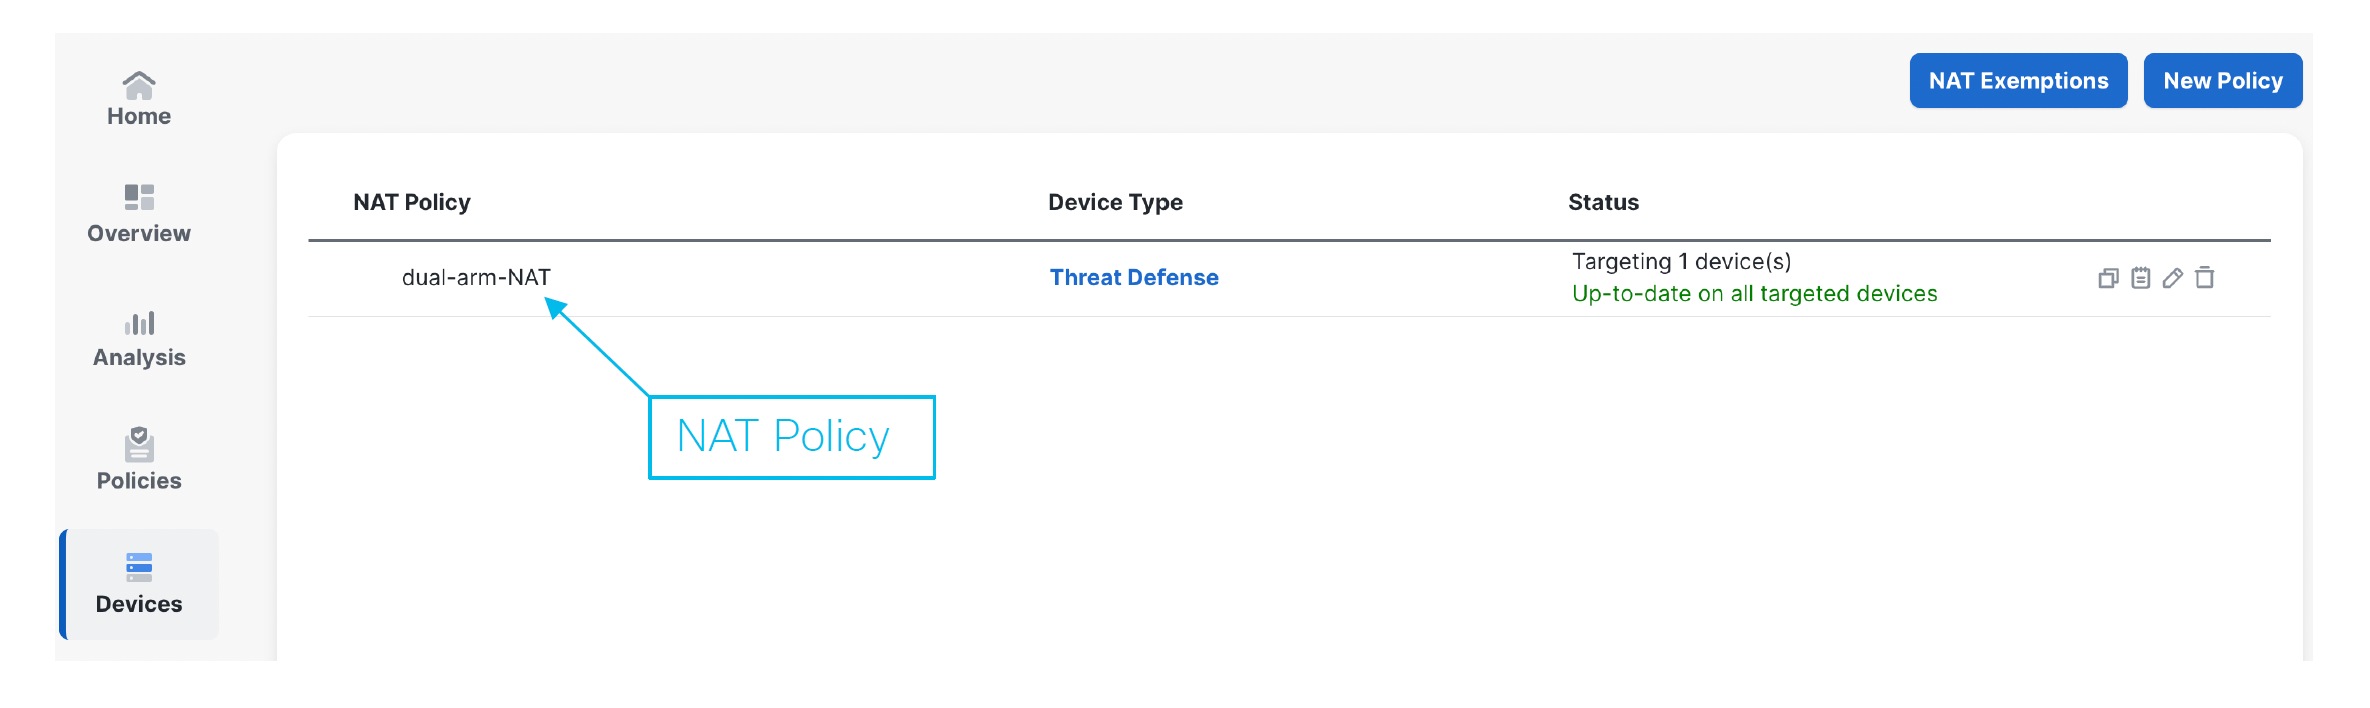The height and width of the screenshot is (708, 2370).
Task: Click the NAT Policy column header
Action: click(411, 202)
